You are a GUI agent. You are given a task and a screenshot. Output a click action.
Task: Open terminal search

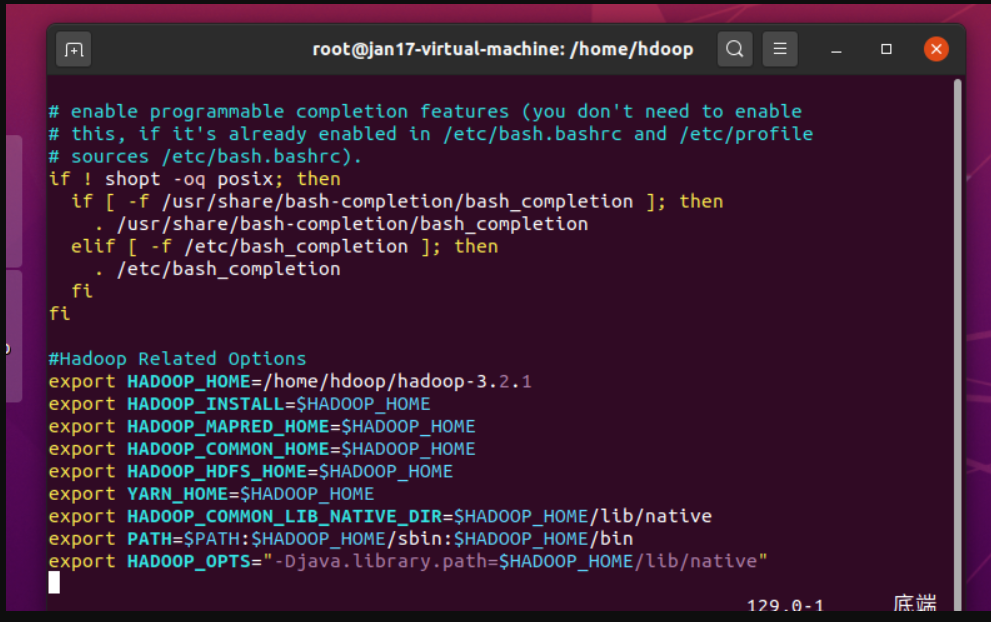[x=734, y=49]
